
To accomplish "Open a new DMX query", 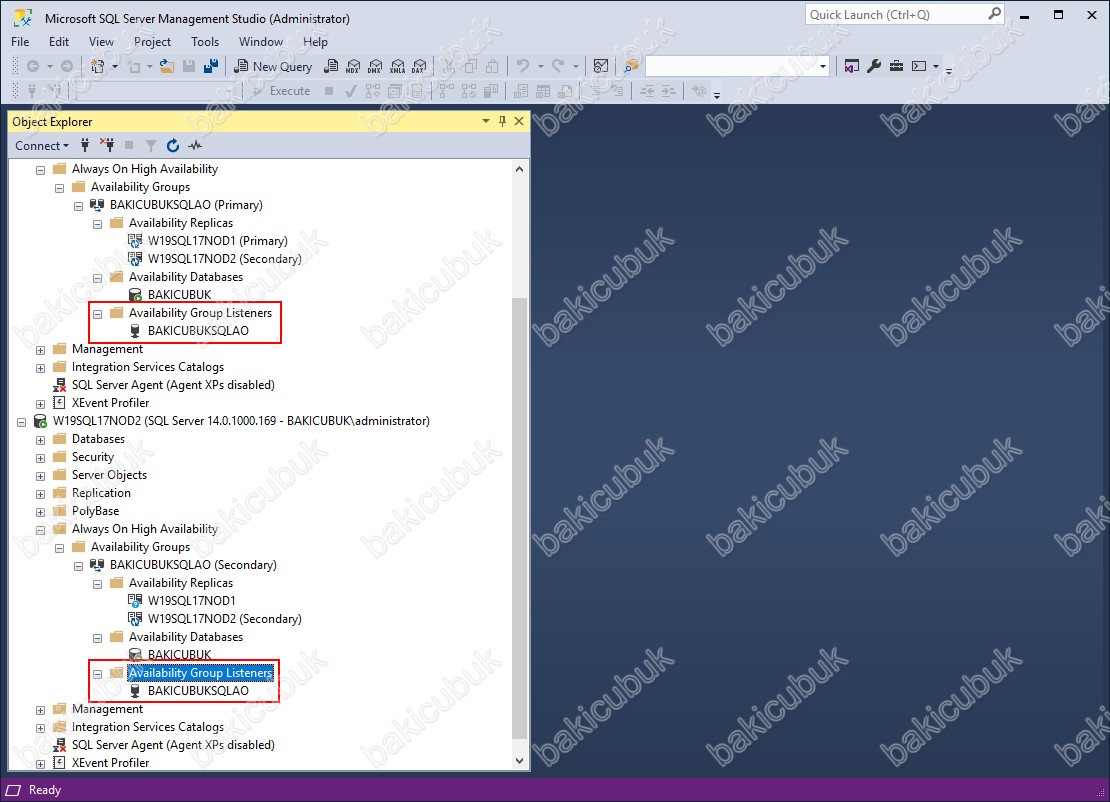I will click(374, 66).
